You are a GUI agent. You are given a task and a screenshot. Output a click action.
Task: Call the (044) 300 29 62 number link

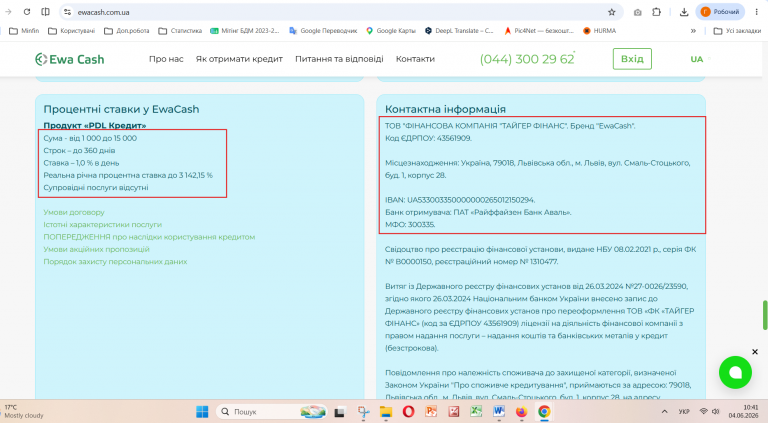(x=527, y=59)
